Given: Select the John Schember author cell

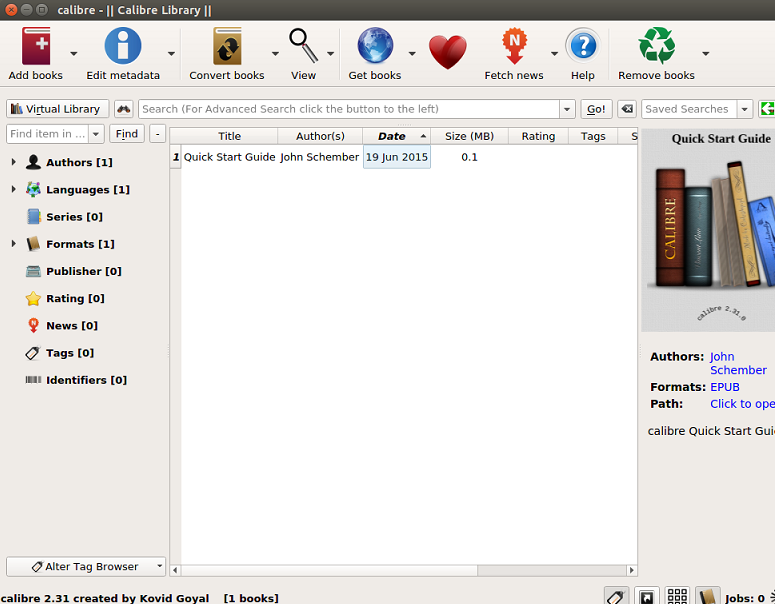Looking at the screenshot, I should point(320,157).
